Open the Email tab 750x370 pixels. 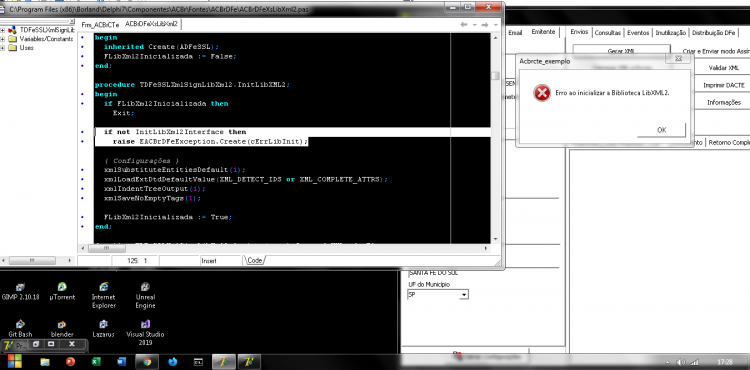[x=515, y=33]
